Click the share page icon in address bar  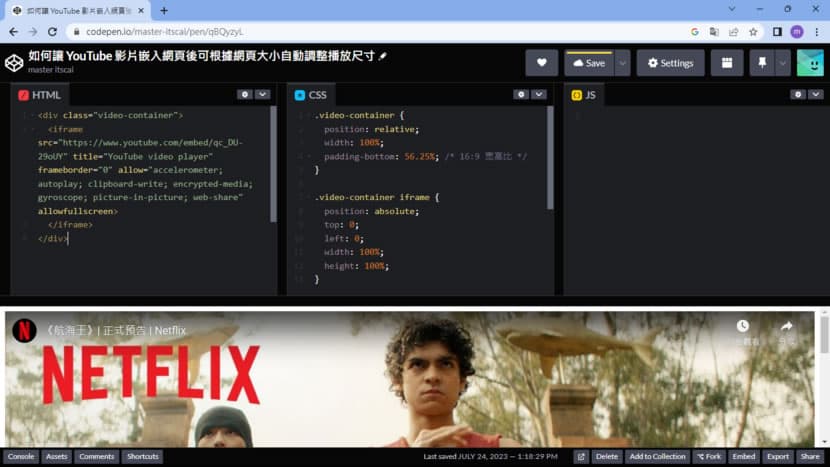734,32
